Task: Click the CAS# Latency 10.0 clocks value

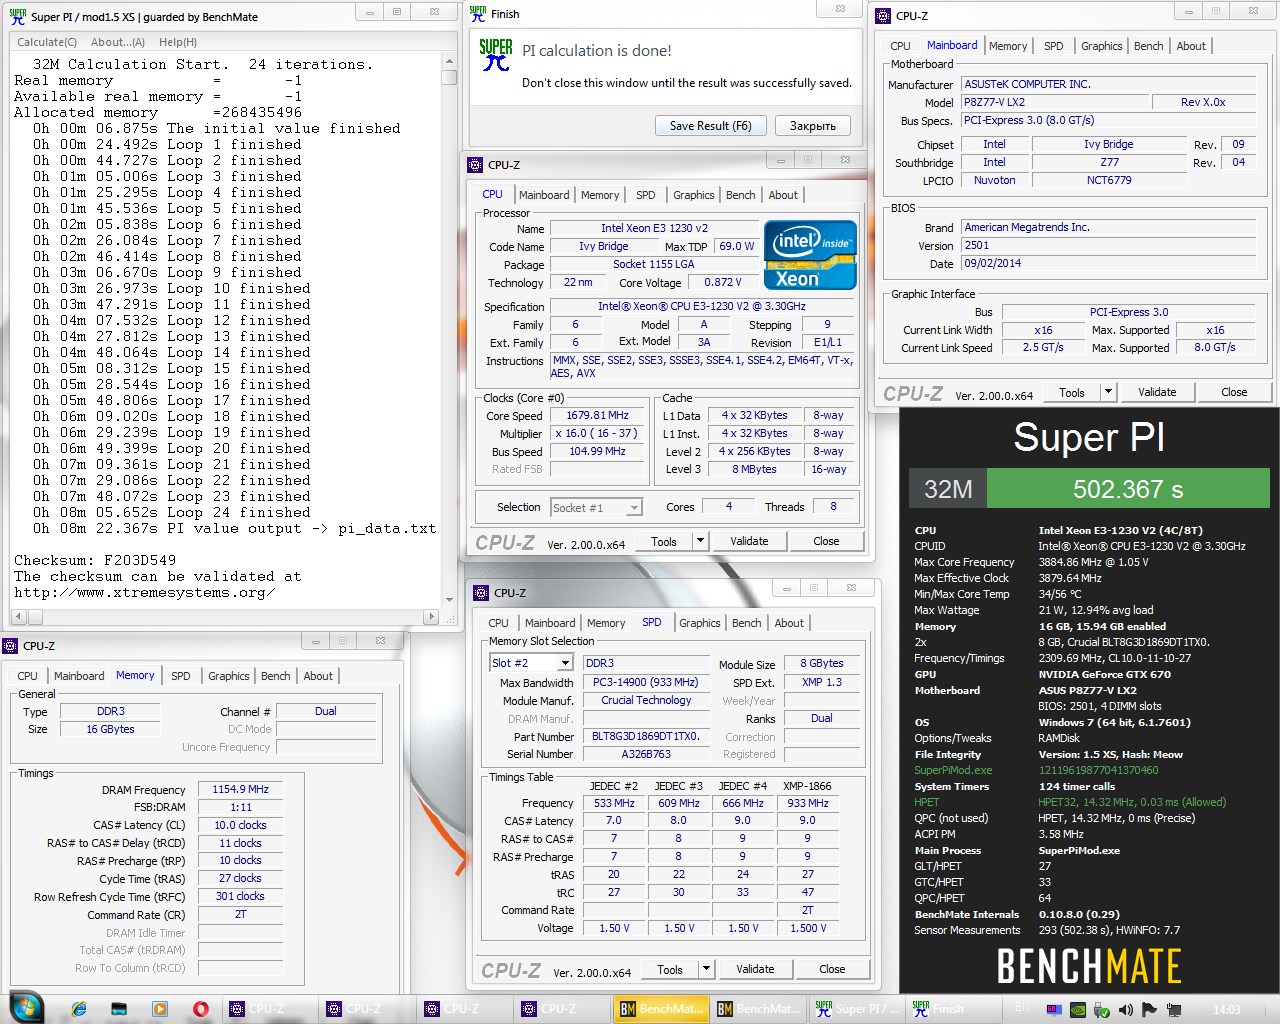Action: coord(240,825)
